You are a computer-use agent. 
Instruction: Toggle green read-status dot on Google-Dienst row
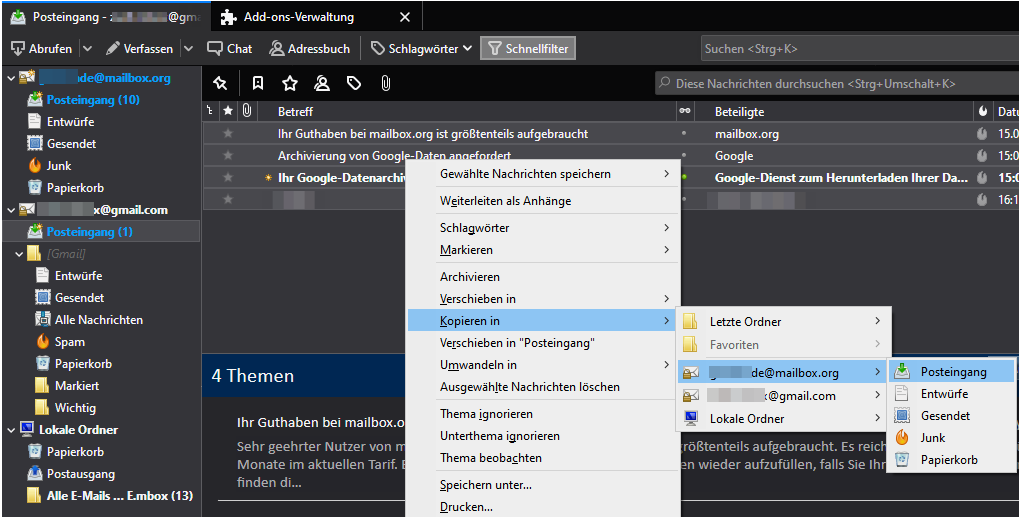point(684,177)
